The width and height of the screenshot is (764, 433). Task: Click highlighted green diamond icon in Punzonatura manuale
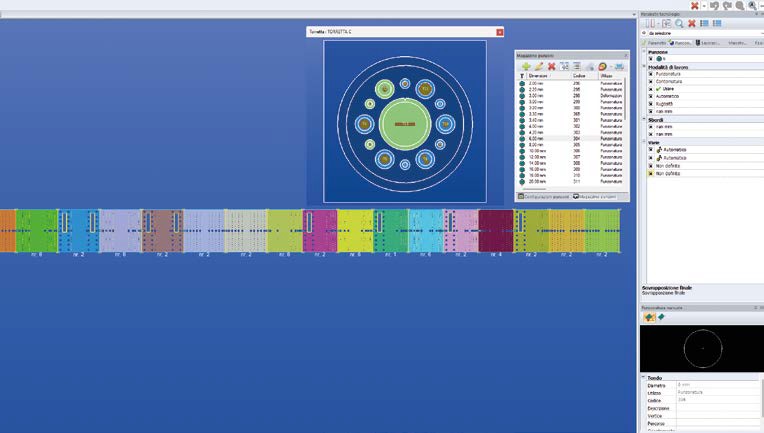pyautogui.click(x=649, y=317)
